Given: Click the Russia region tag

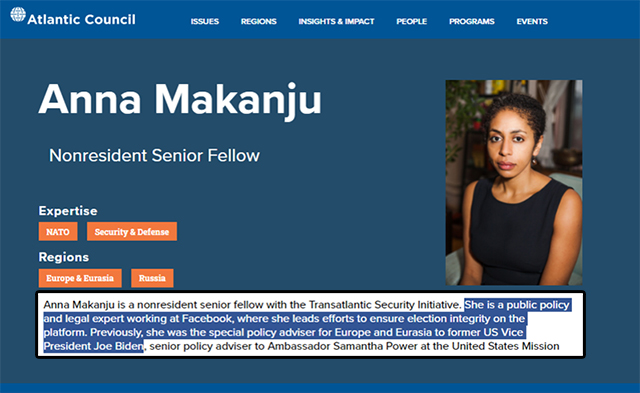Looking at the screenshot, I should pyautogui.click(x=152, y=278).
